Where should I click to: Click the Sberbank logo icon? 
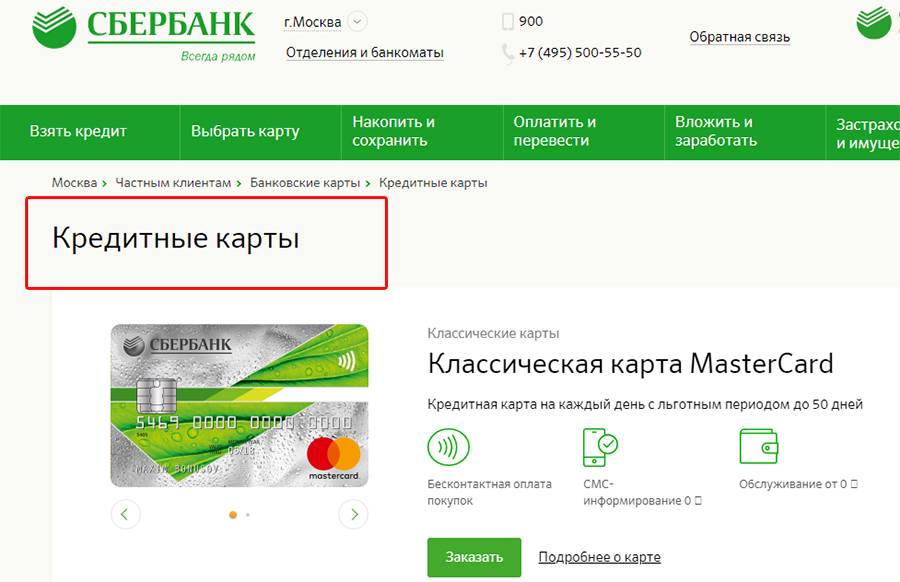54,27
